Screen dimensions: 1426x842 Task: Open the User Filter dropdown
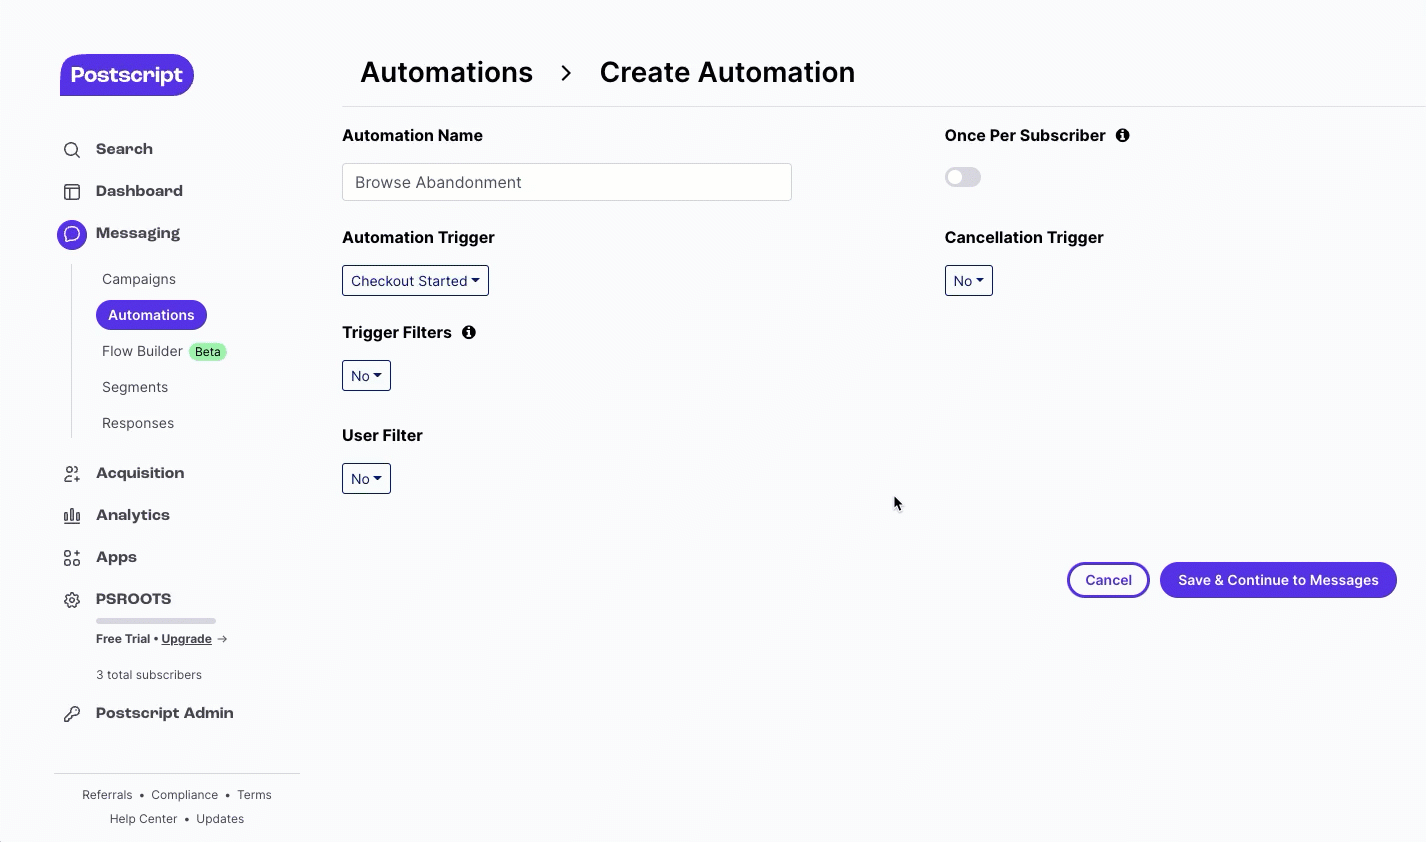[x=366, y=479]
